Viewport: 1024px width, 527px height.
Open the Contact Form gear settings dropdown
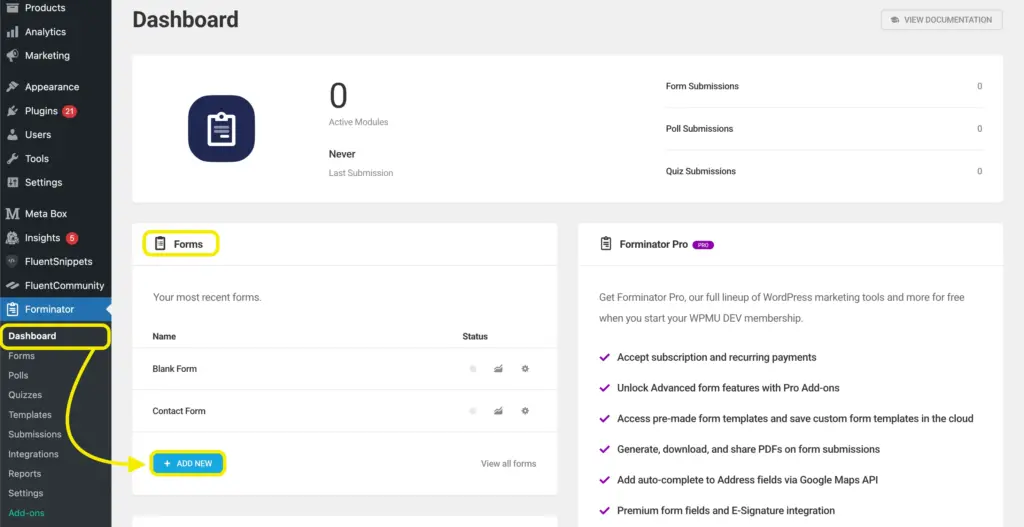525,411
